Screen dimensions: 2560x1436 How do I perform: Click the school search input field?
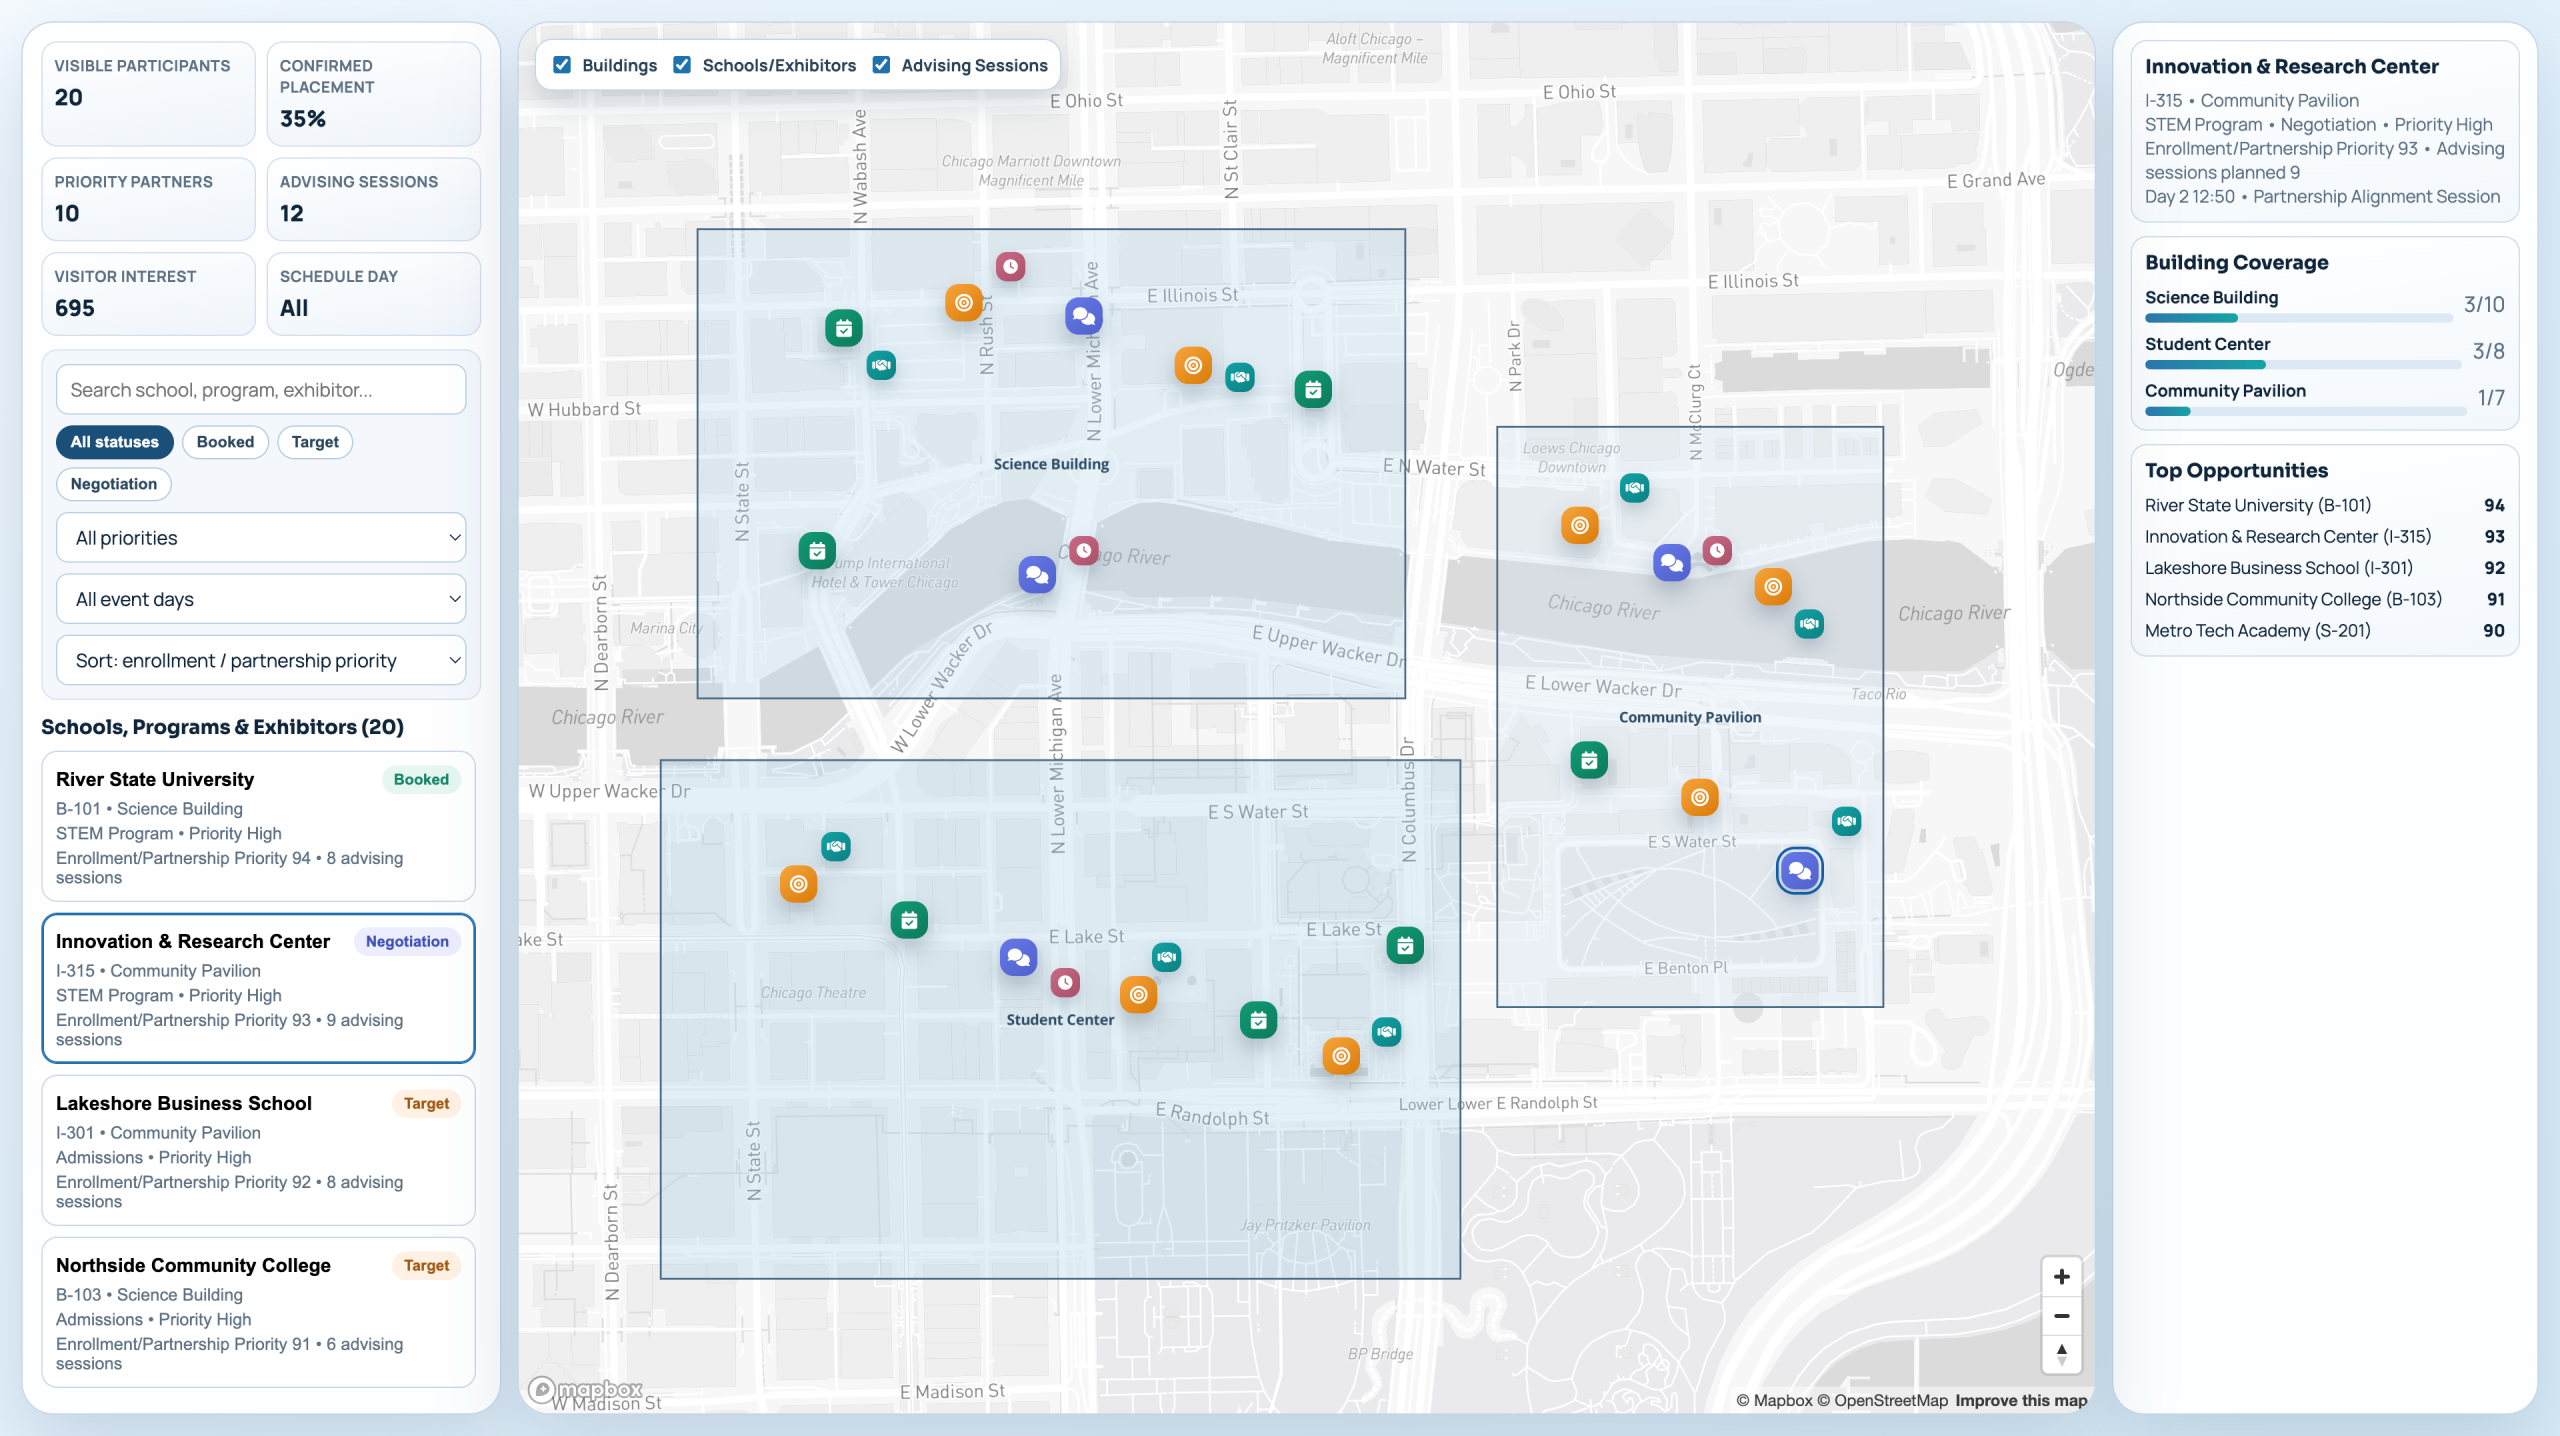(x=261, y=390)
